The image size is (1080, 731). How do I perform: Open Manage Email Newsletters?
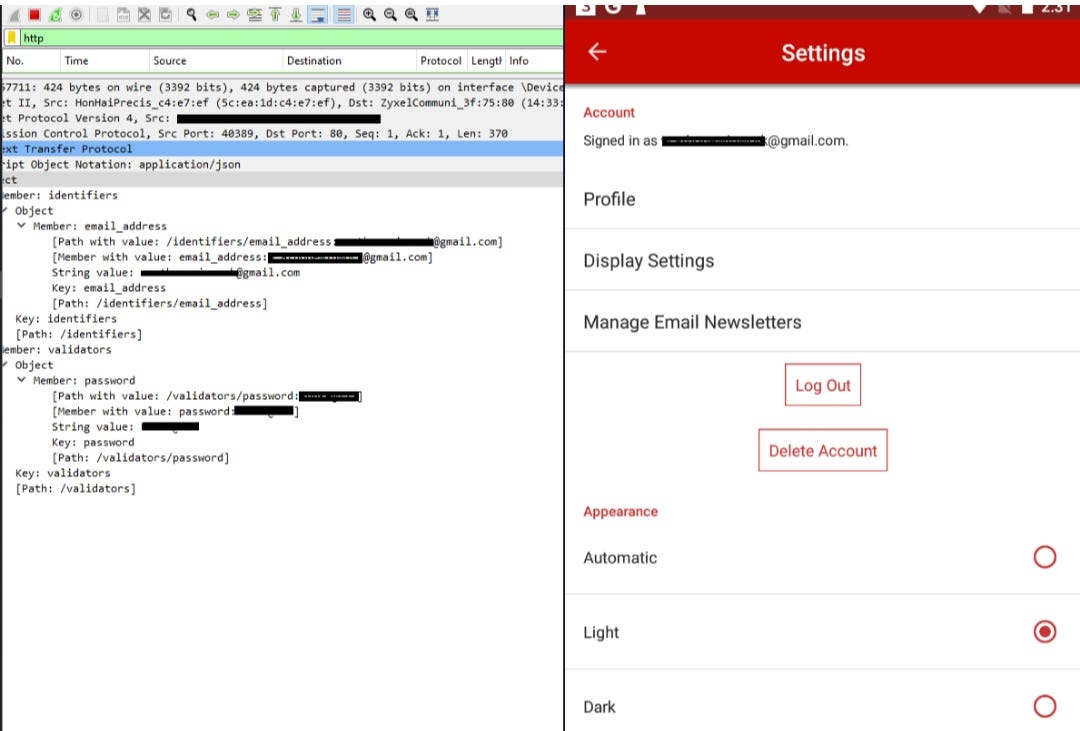692,322
